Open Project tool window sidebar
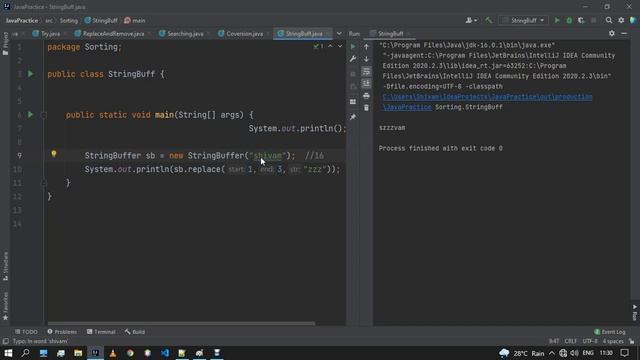This screenshot has width=640, height=360. point(5,44)
